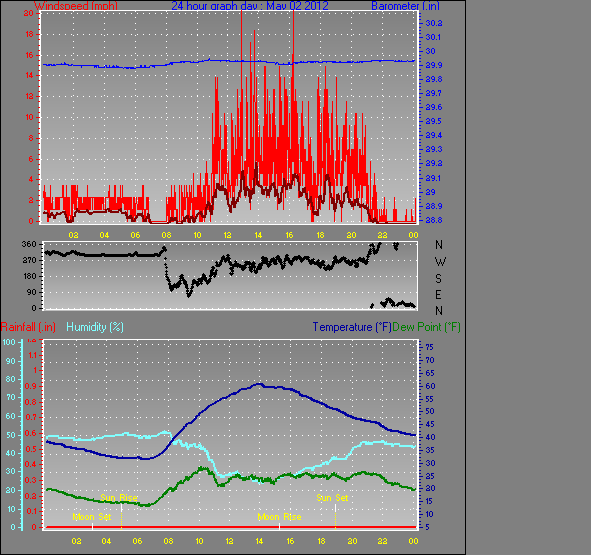This screenshot has height=555, width=591.
Task: Click the top N compass letter beside 360
Action: coord(439,245)
